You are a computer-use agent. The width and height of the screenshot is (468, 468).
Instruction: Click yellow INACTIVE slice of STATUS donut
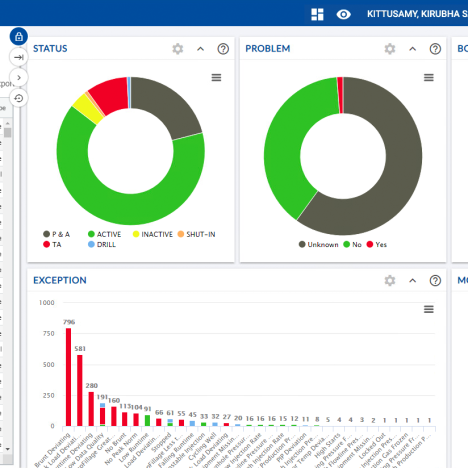(87, 109)
